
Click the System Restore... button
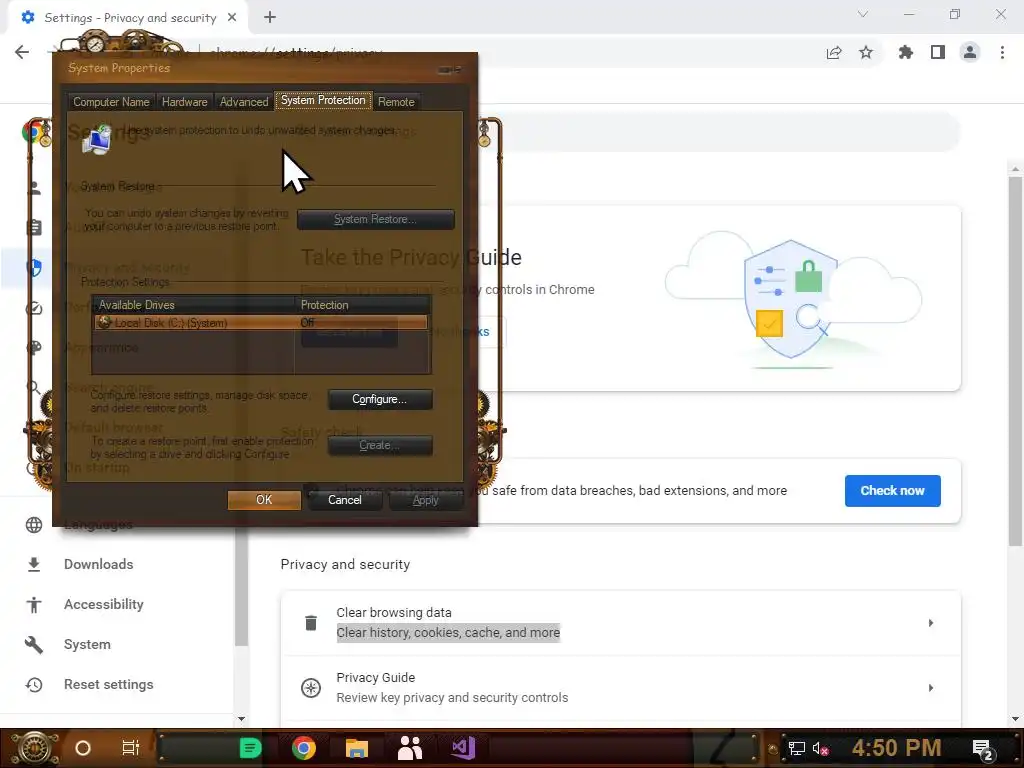pos(376,219)
